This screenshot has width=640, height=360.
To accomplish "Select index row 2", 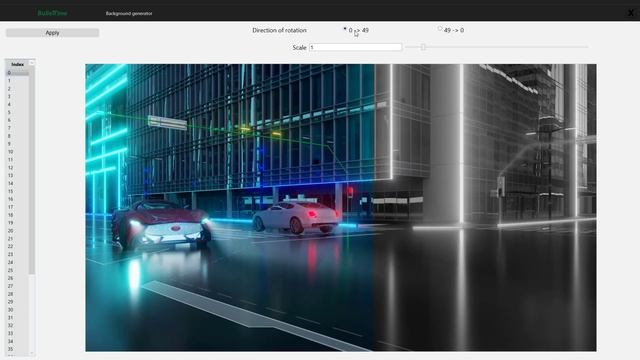I will [x=17, y=89].
